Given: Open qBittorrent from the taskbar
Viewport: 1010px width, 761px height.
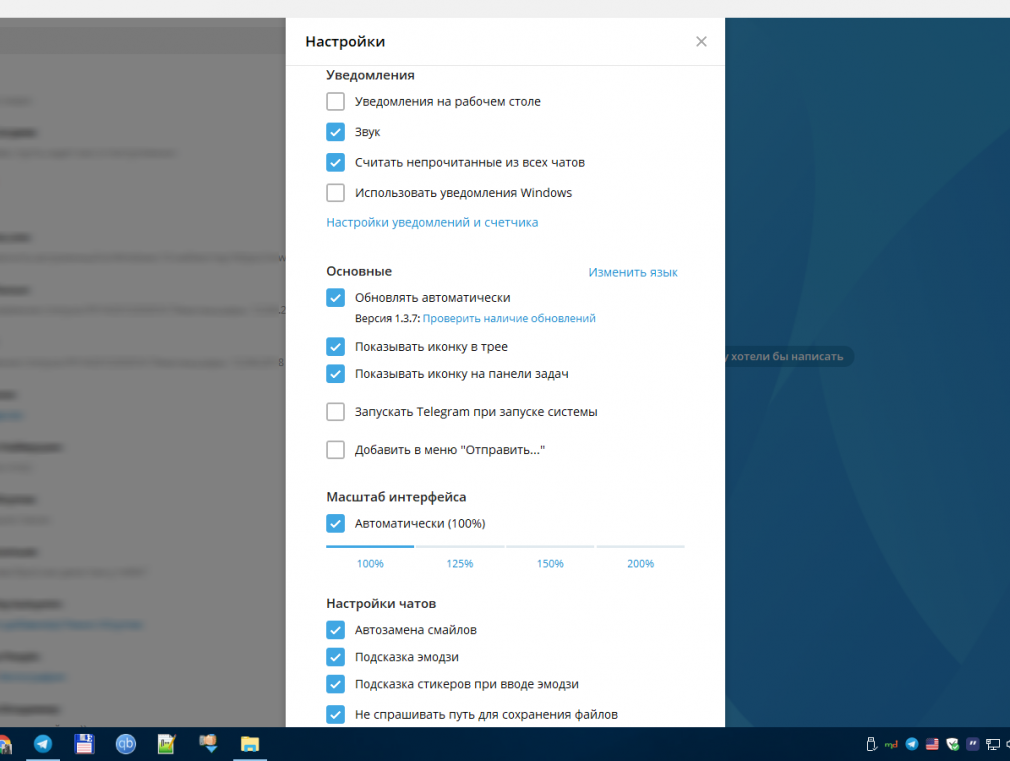Looking at the screenshot, I should (x=126, y=744).
